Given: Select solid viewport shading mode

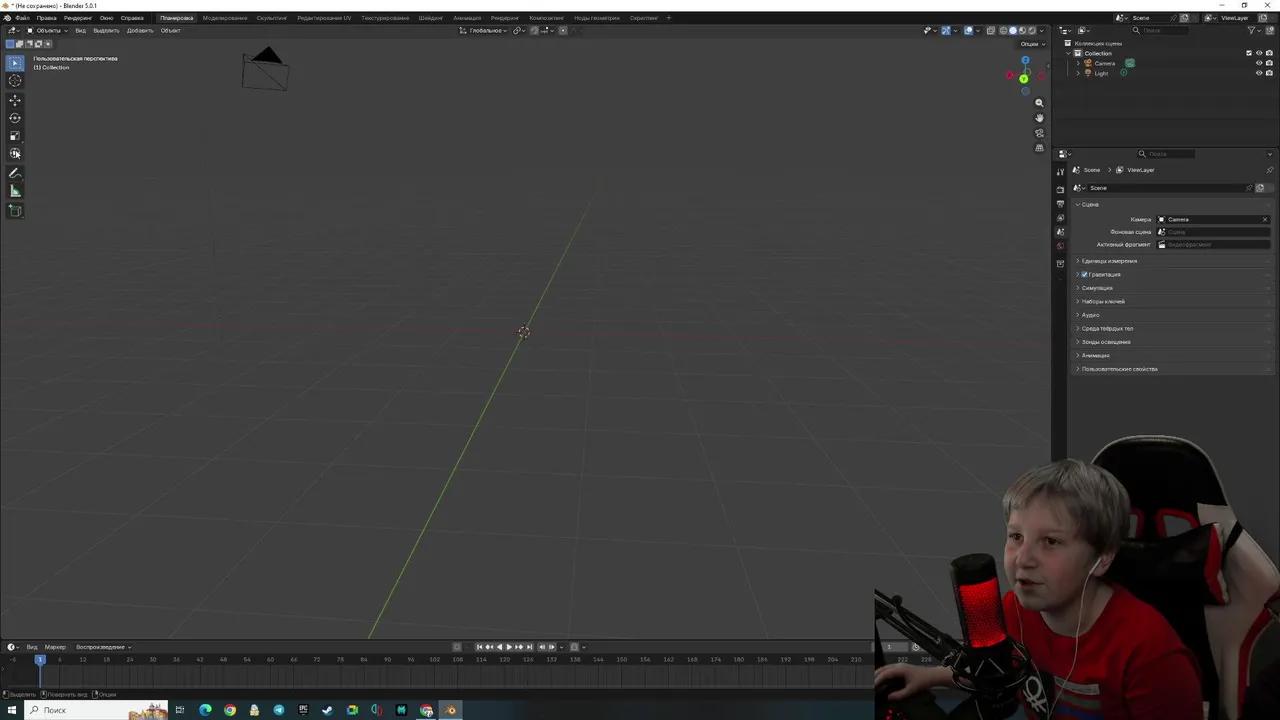Looking at the screenshot, I should pos(1013,31).
